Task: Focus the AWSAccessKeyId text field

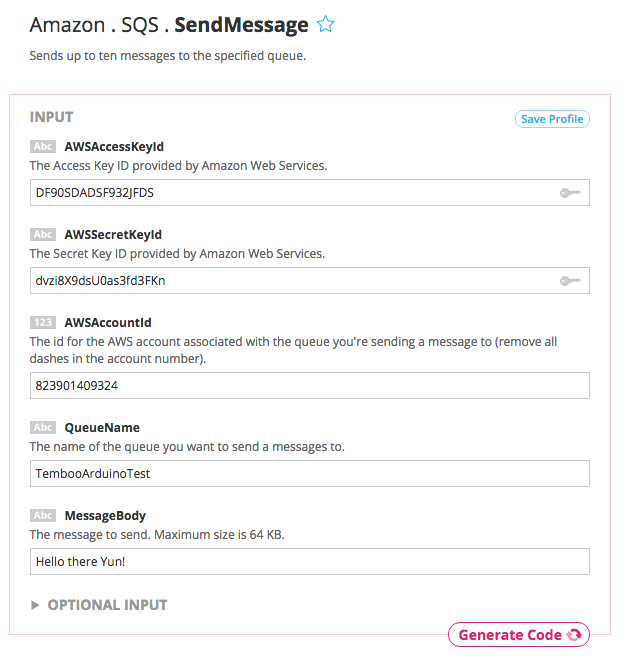Action: (x=290, y=192)
